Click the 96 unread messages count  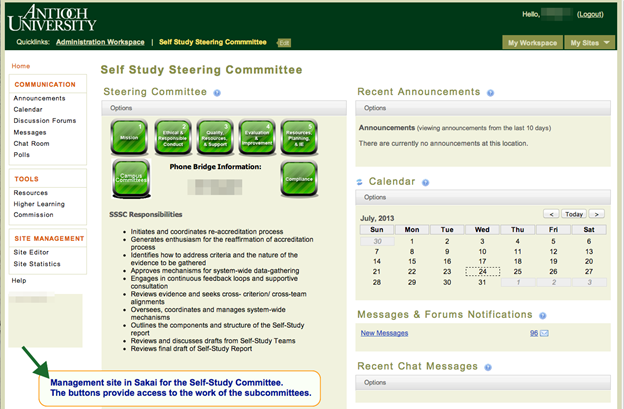[534, 333]
